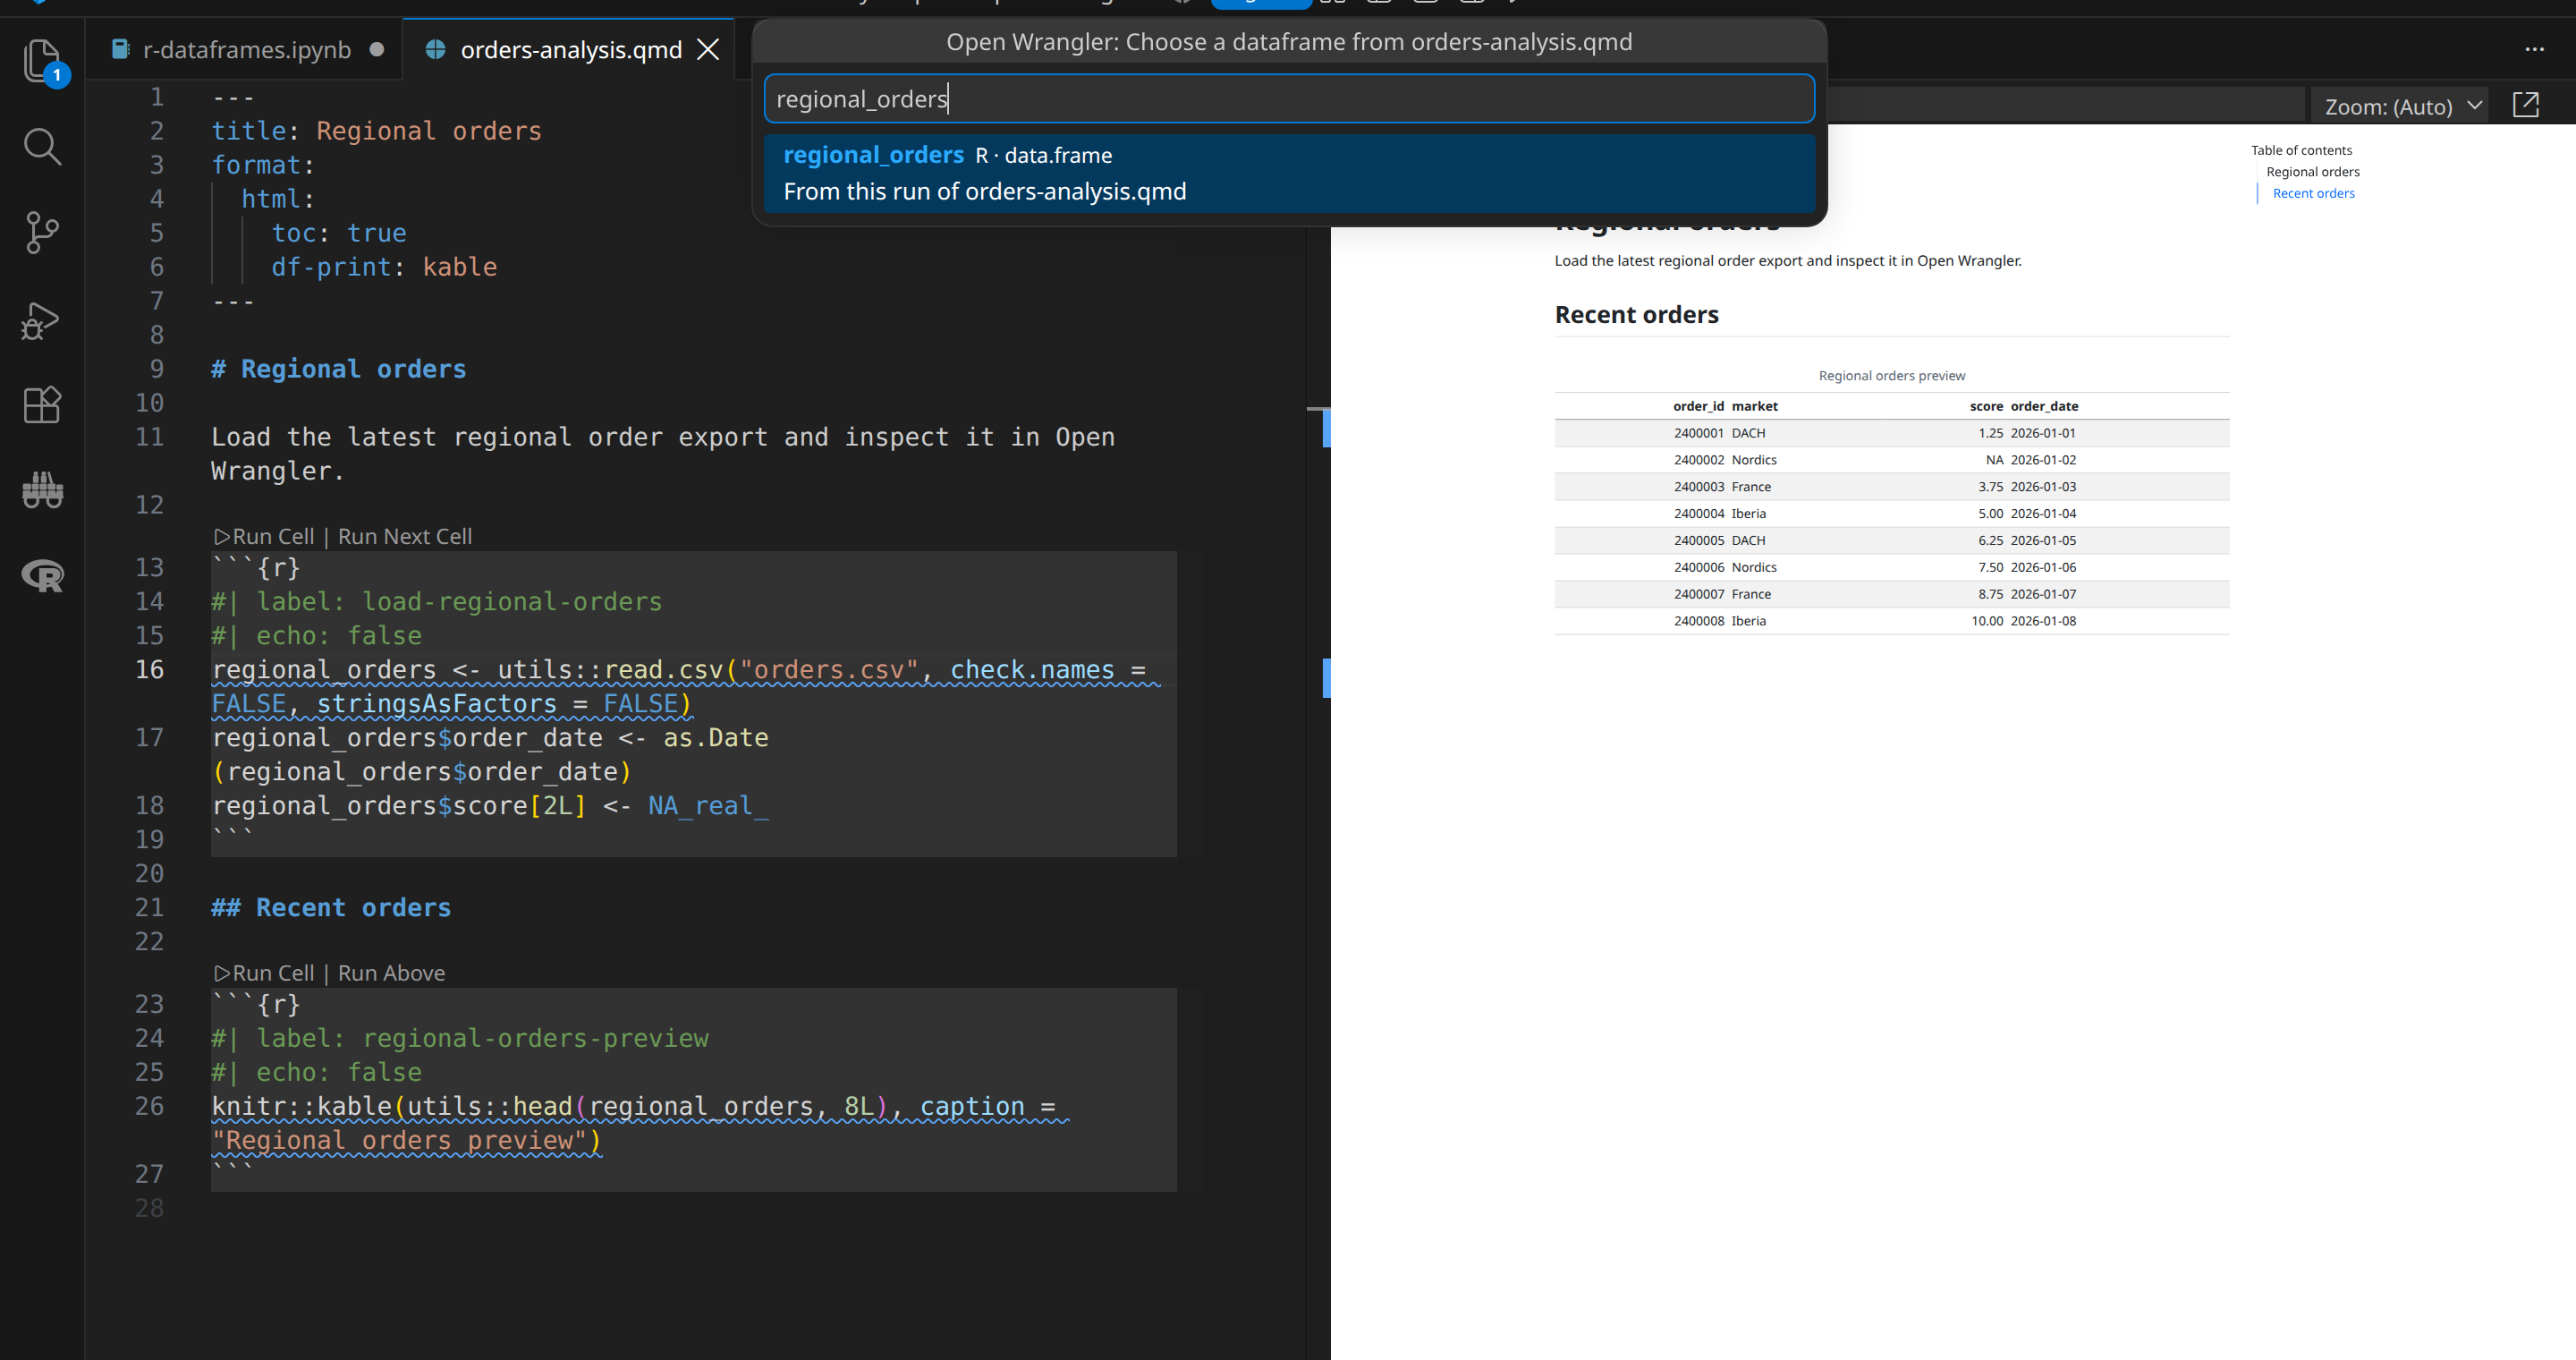
Task: Open the Search view in activity bar
Action: coord(42,146)
